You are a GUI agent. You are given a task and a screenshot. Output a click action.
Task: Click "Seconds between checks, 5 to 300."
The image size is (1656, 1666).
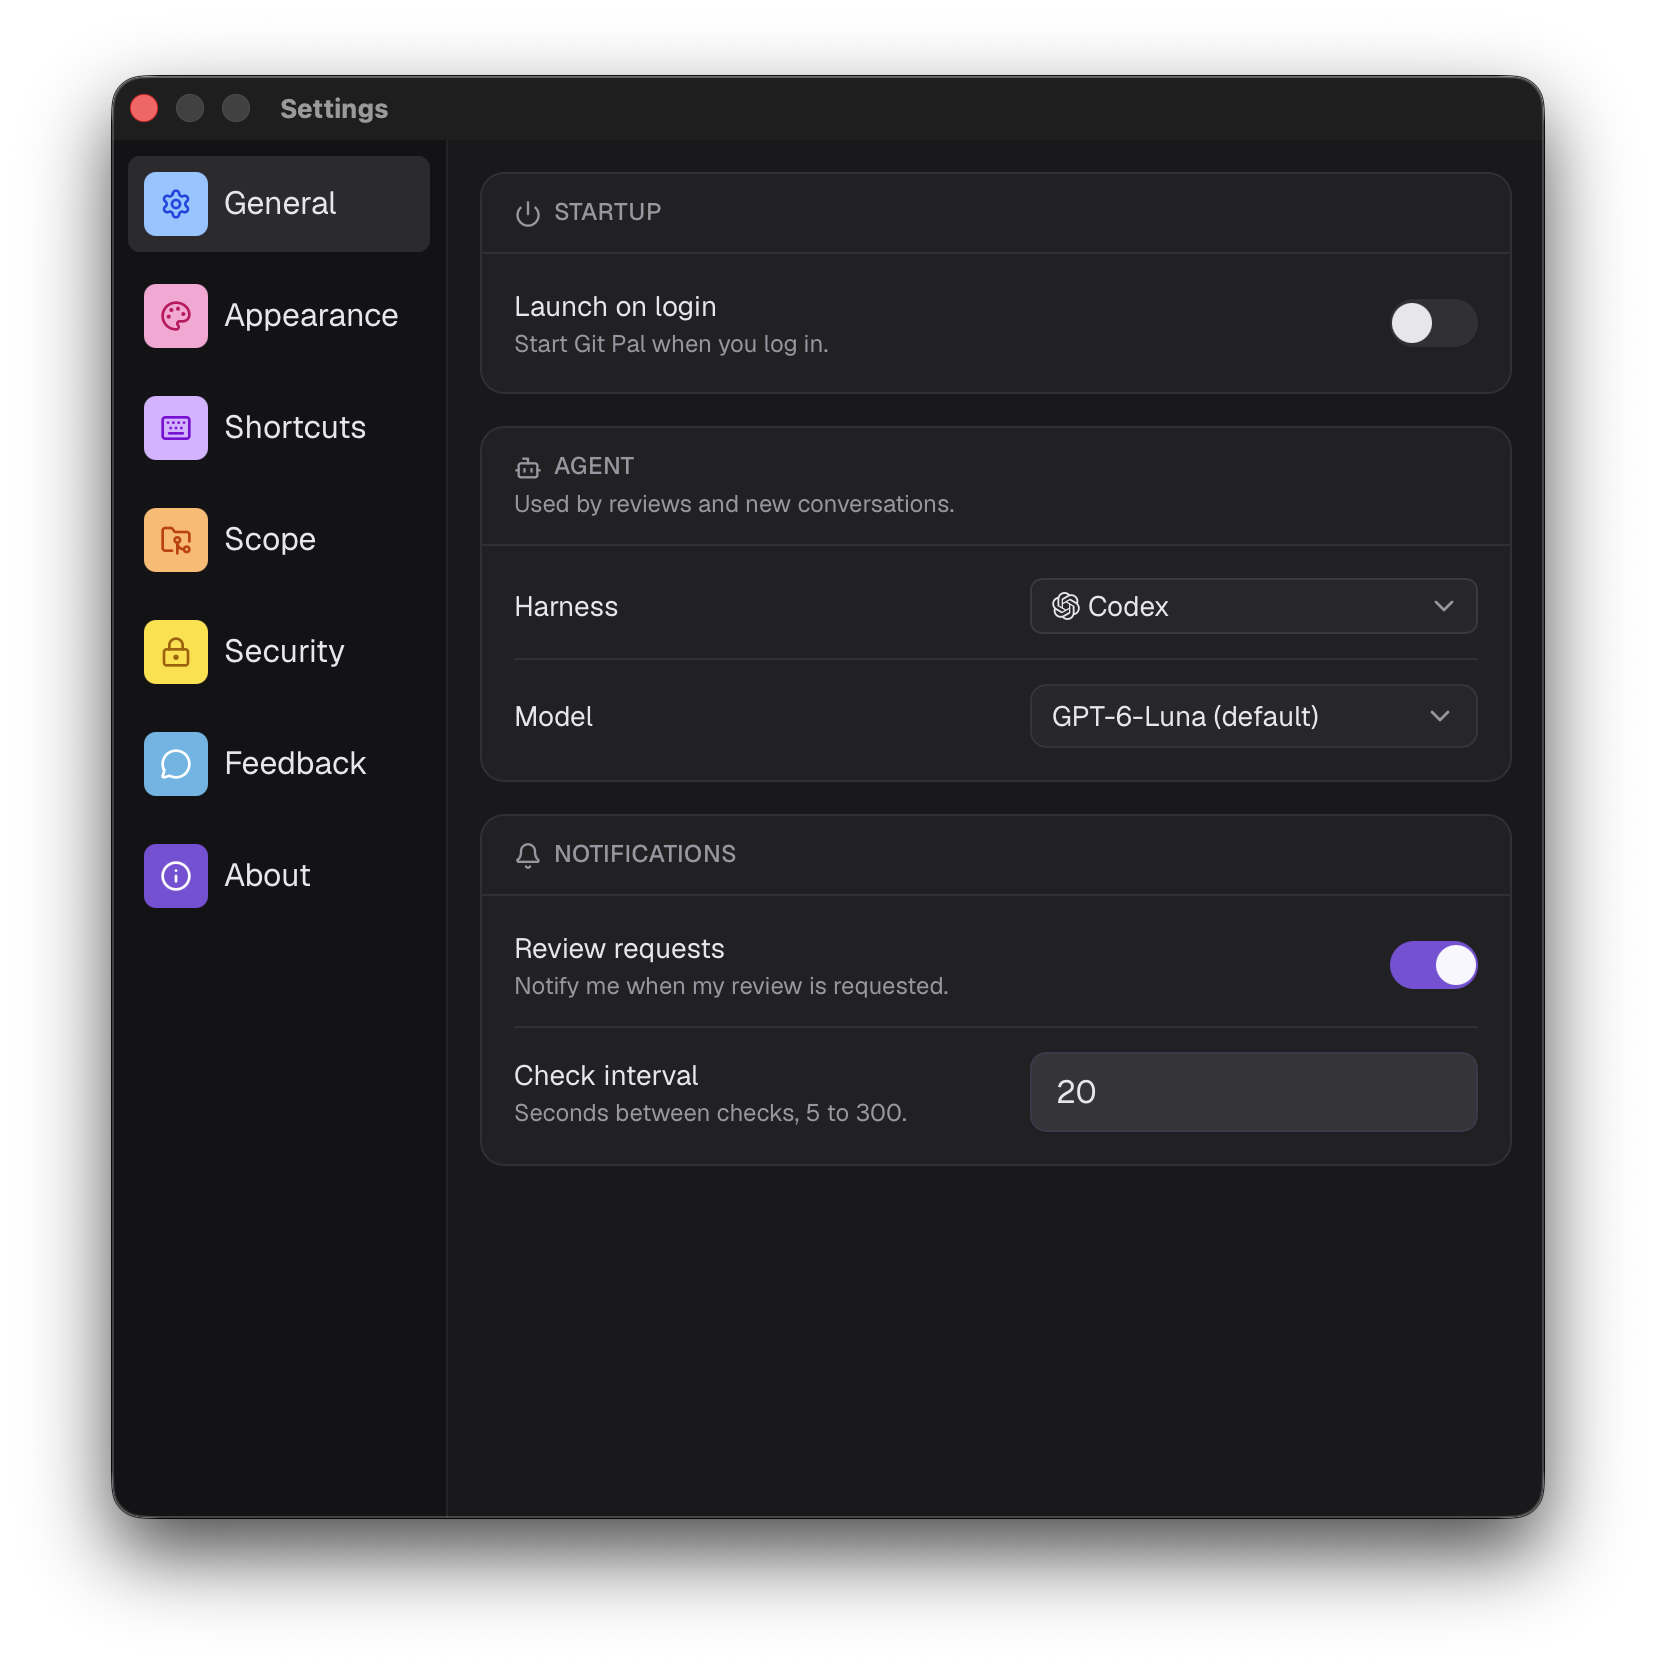(x=710, y=1113)
